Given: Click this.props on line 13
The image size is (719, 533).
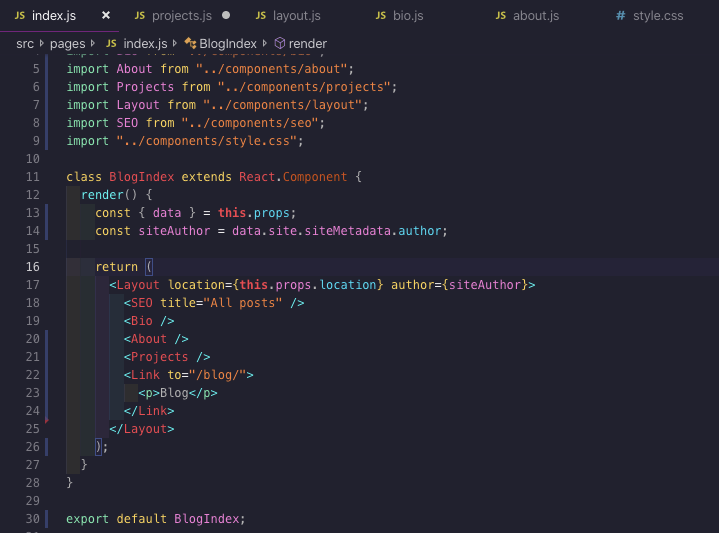Looking at the screenshot, I should coord(254,213).
